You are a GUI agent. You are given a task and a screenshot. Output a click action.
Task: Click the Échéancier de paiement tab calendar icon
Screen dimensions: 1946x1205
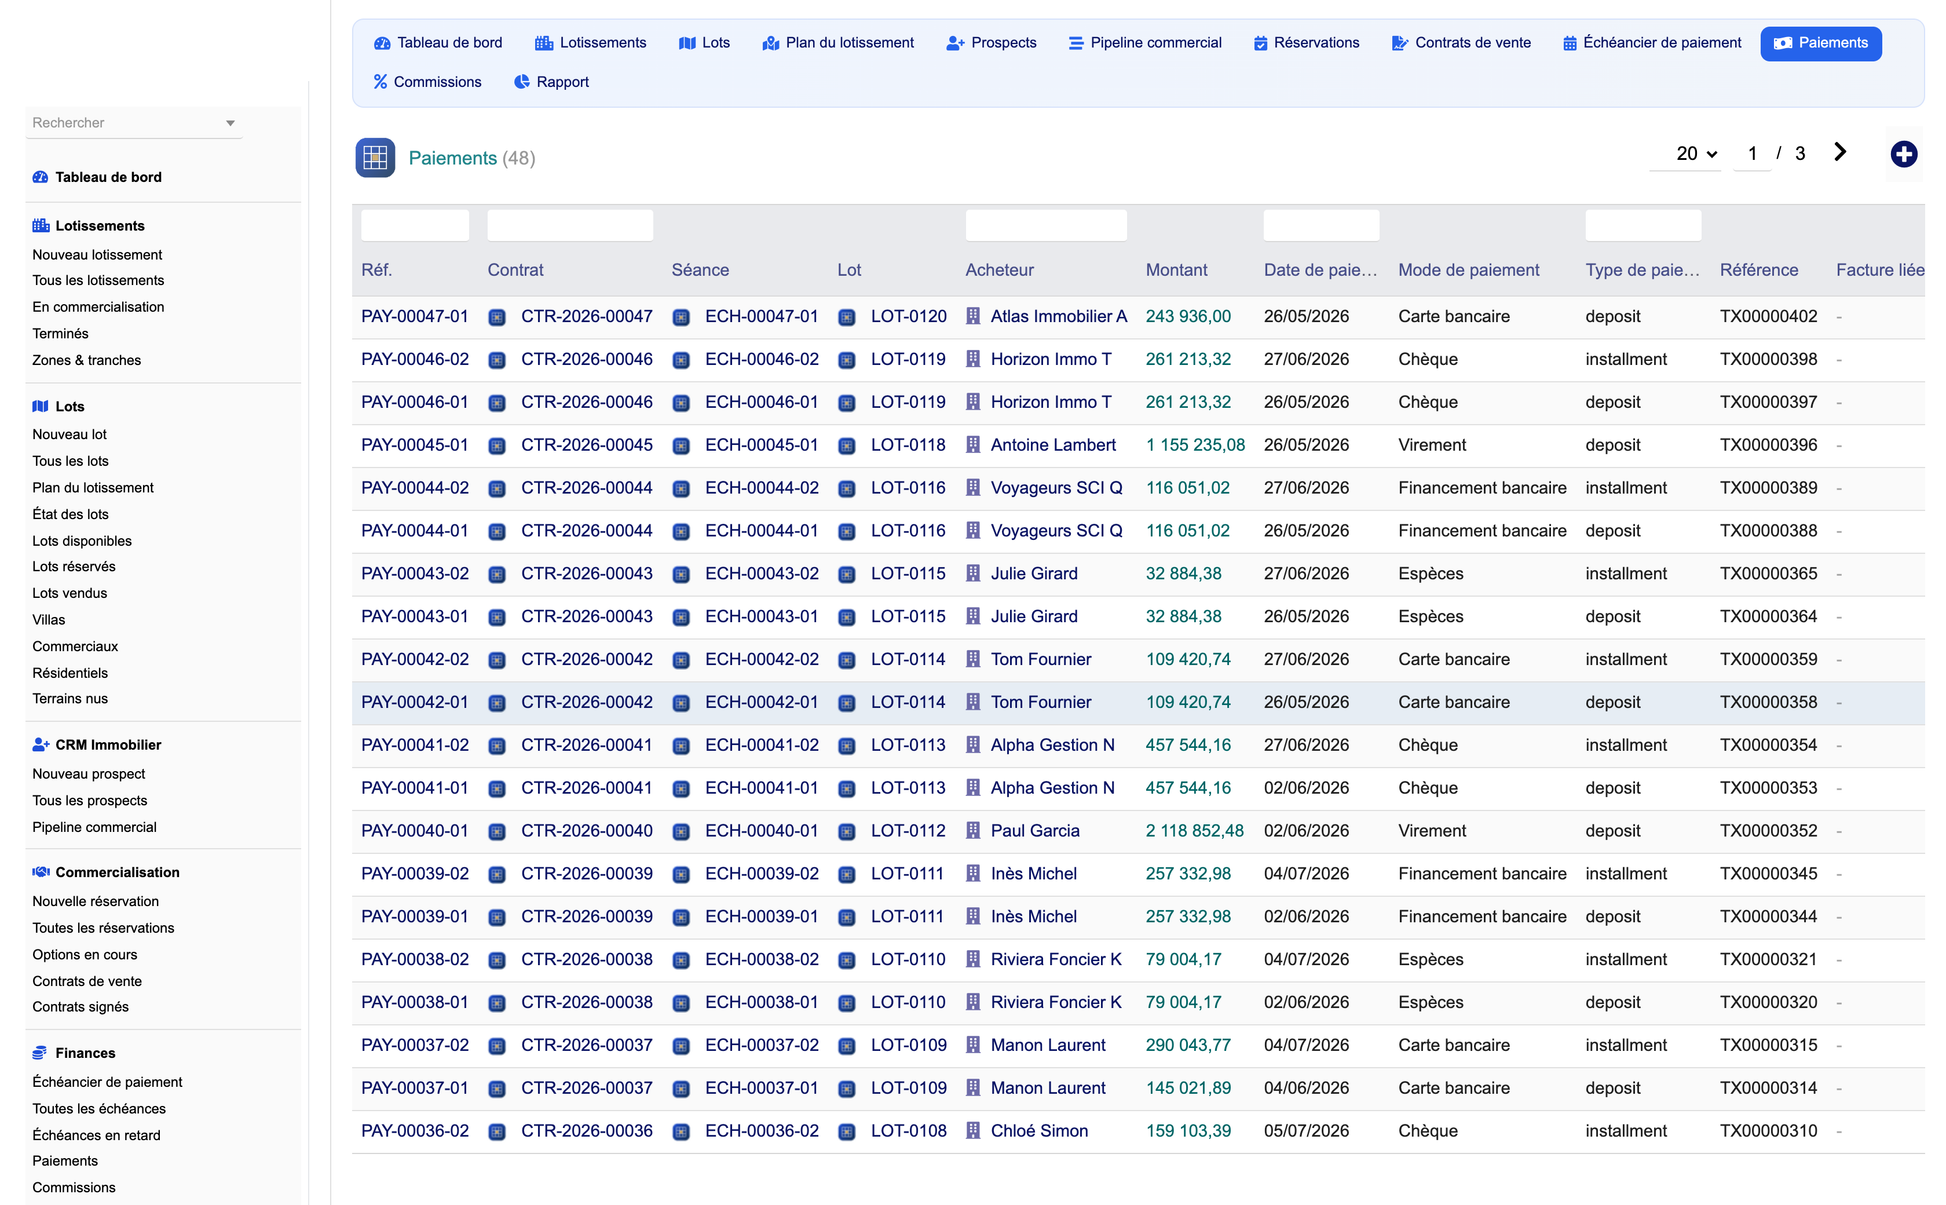coord(1569,43)
